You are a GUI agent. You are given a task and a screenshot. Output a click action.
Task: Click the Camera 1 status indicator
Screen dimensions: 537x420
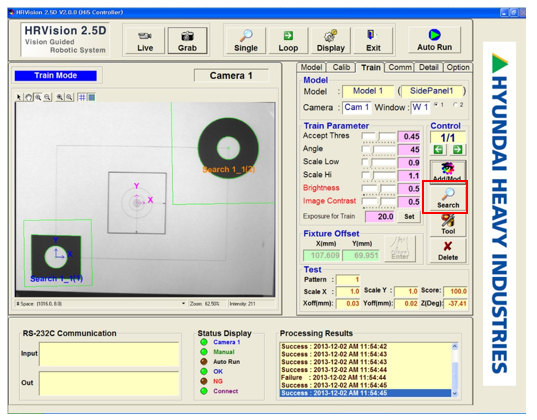click(204, 342)
